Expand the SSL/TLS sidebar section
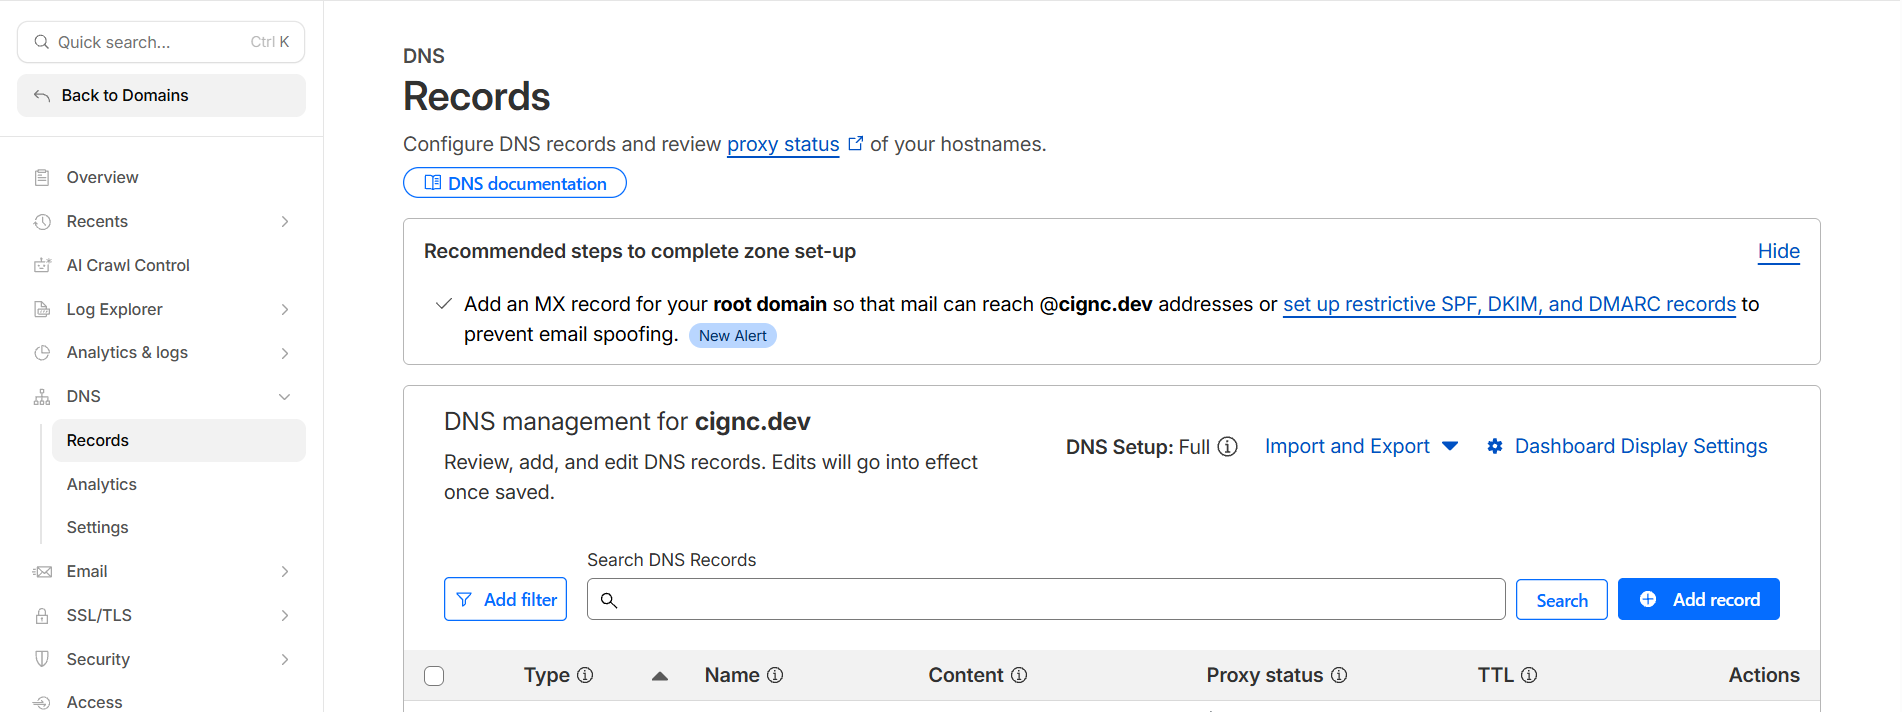Viewport: 1902px width, 712px height. (284, 616)
